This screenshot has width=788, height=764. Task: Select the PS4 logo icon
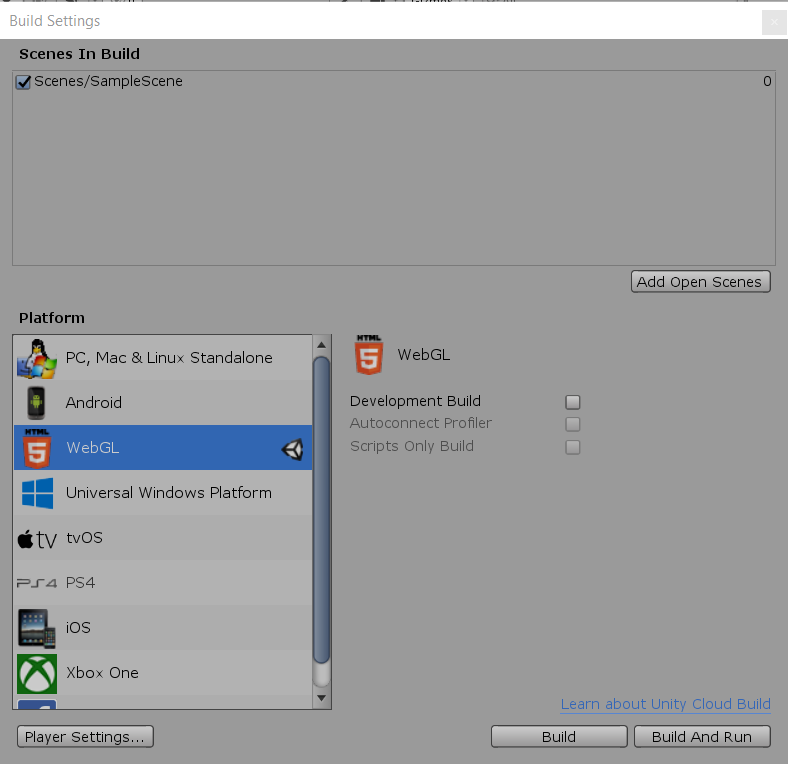[37, 583]
